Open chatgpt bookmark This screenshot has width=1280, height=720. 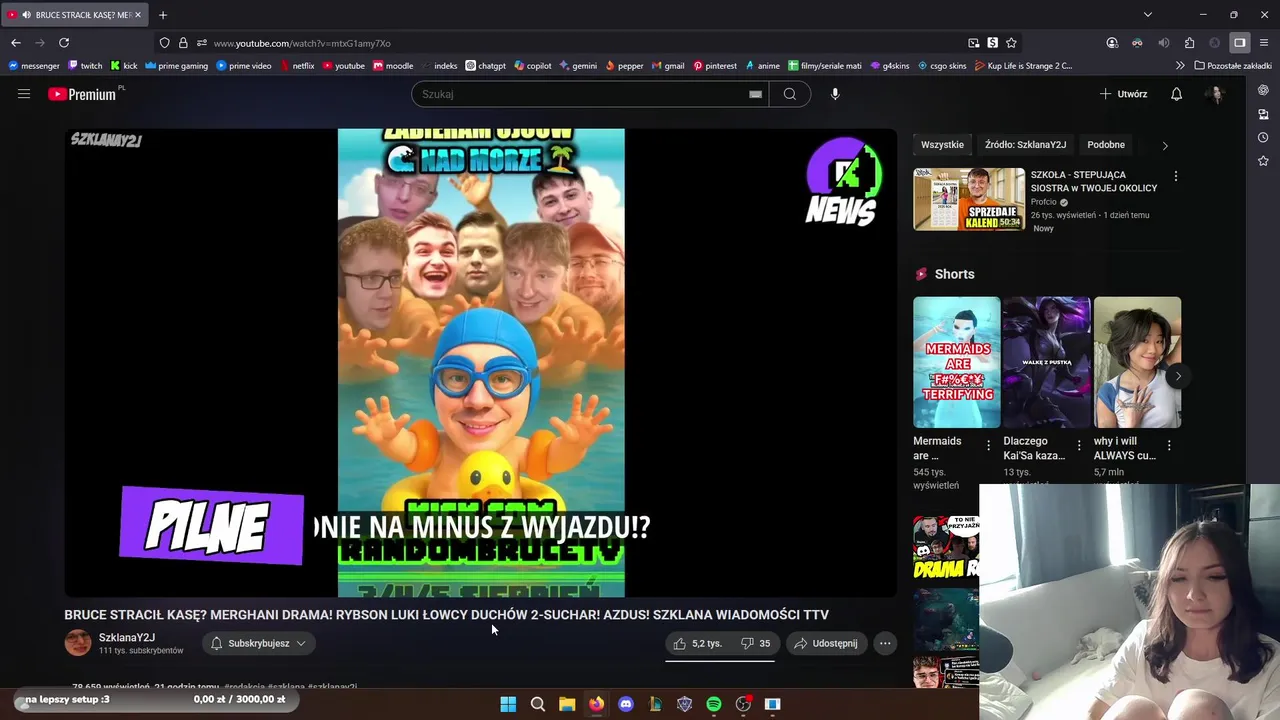tap(485, 66)
